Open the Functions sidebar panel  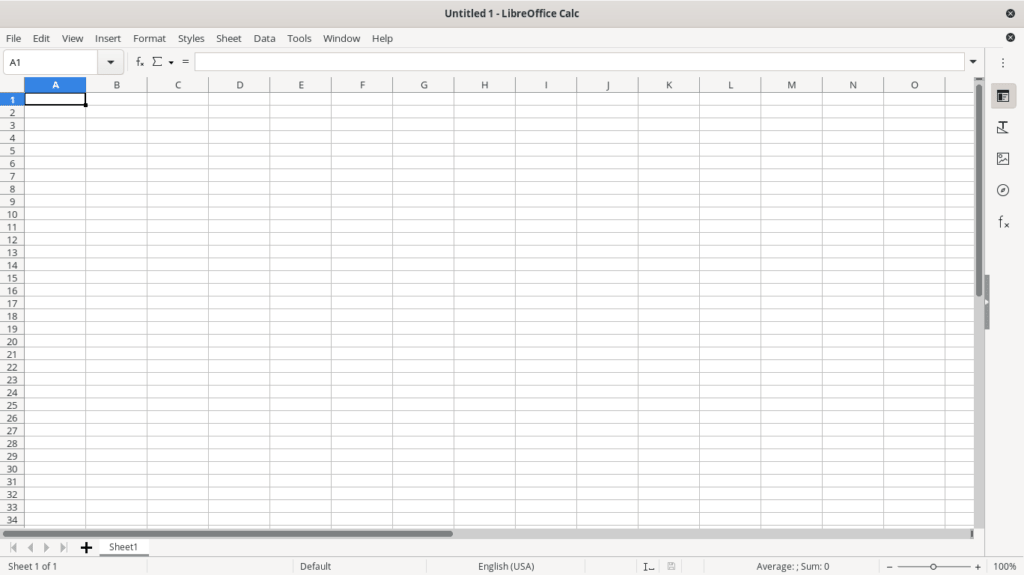[1003, 222]
